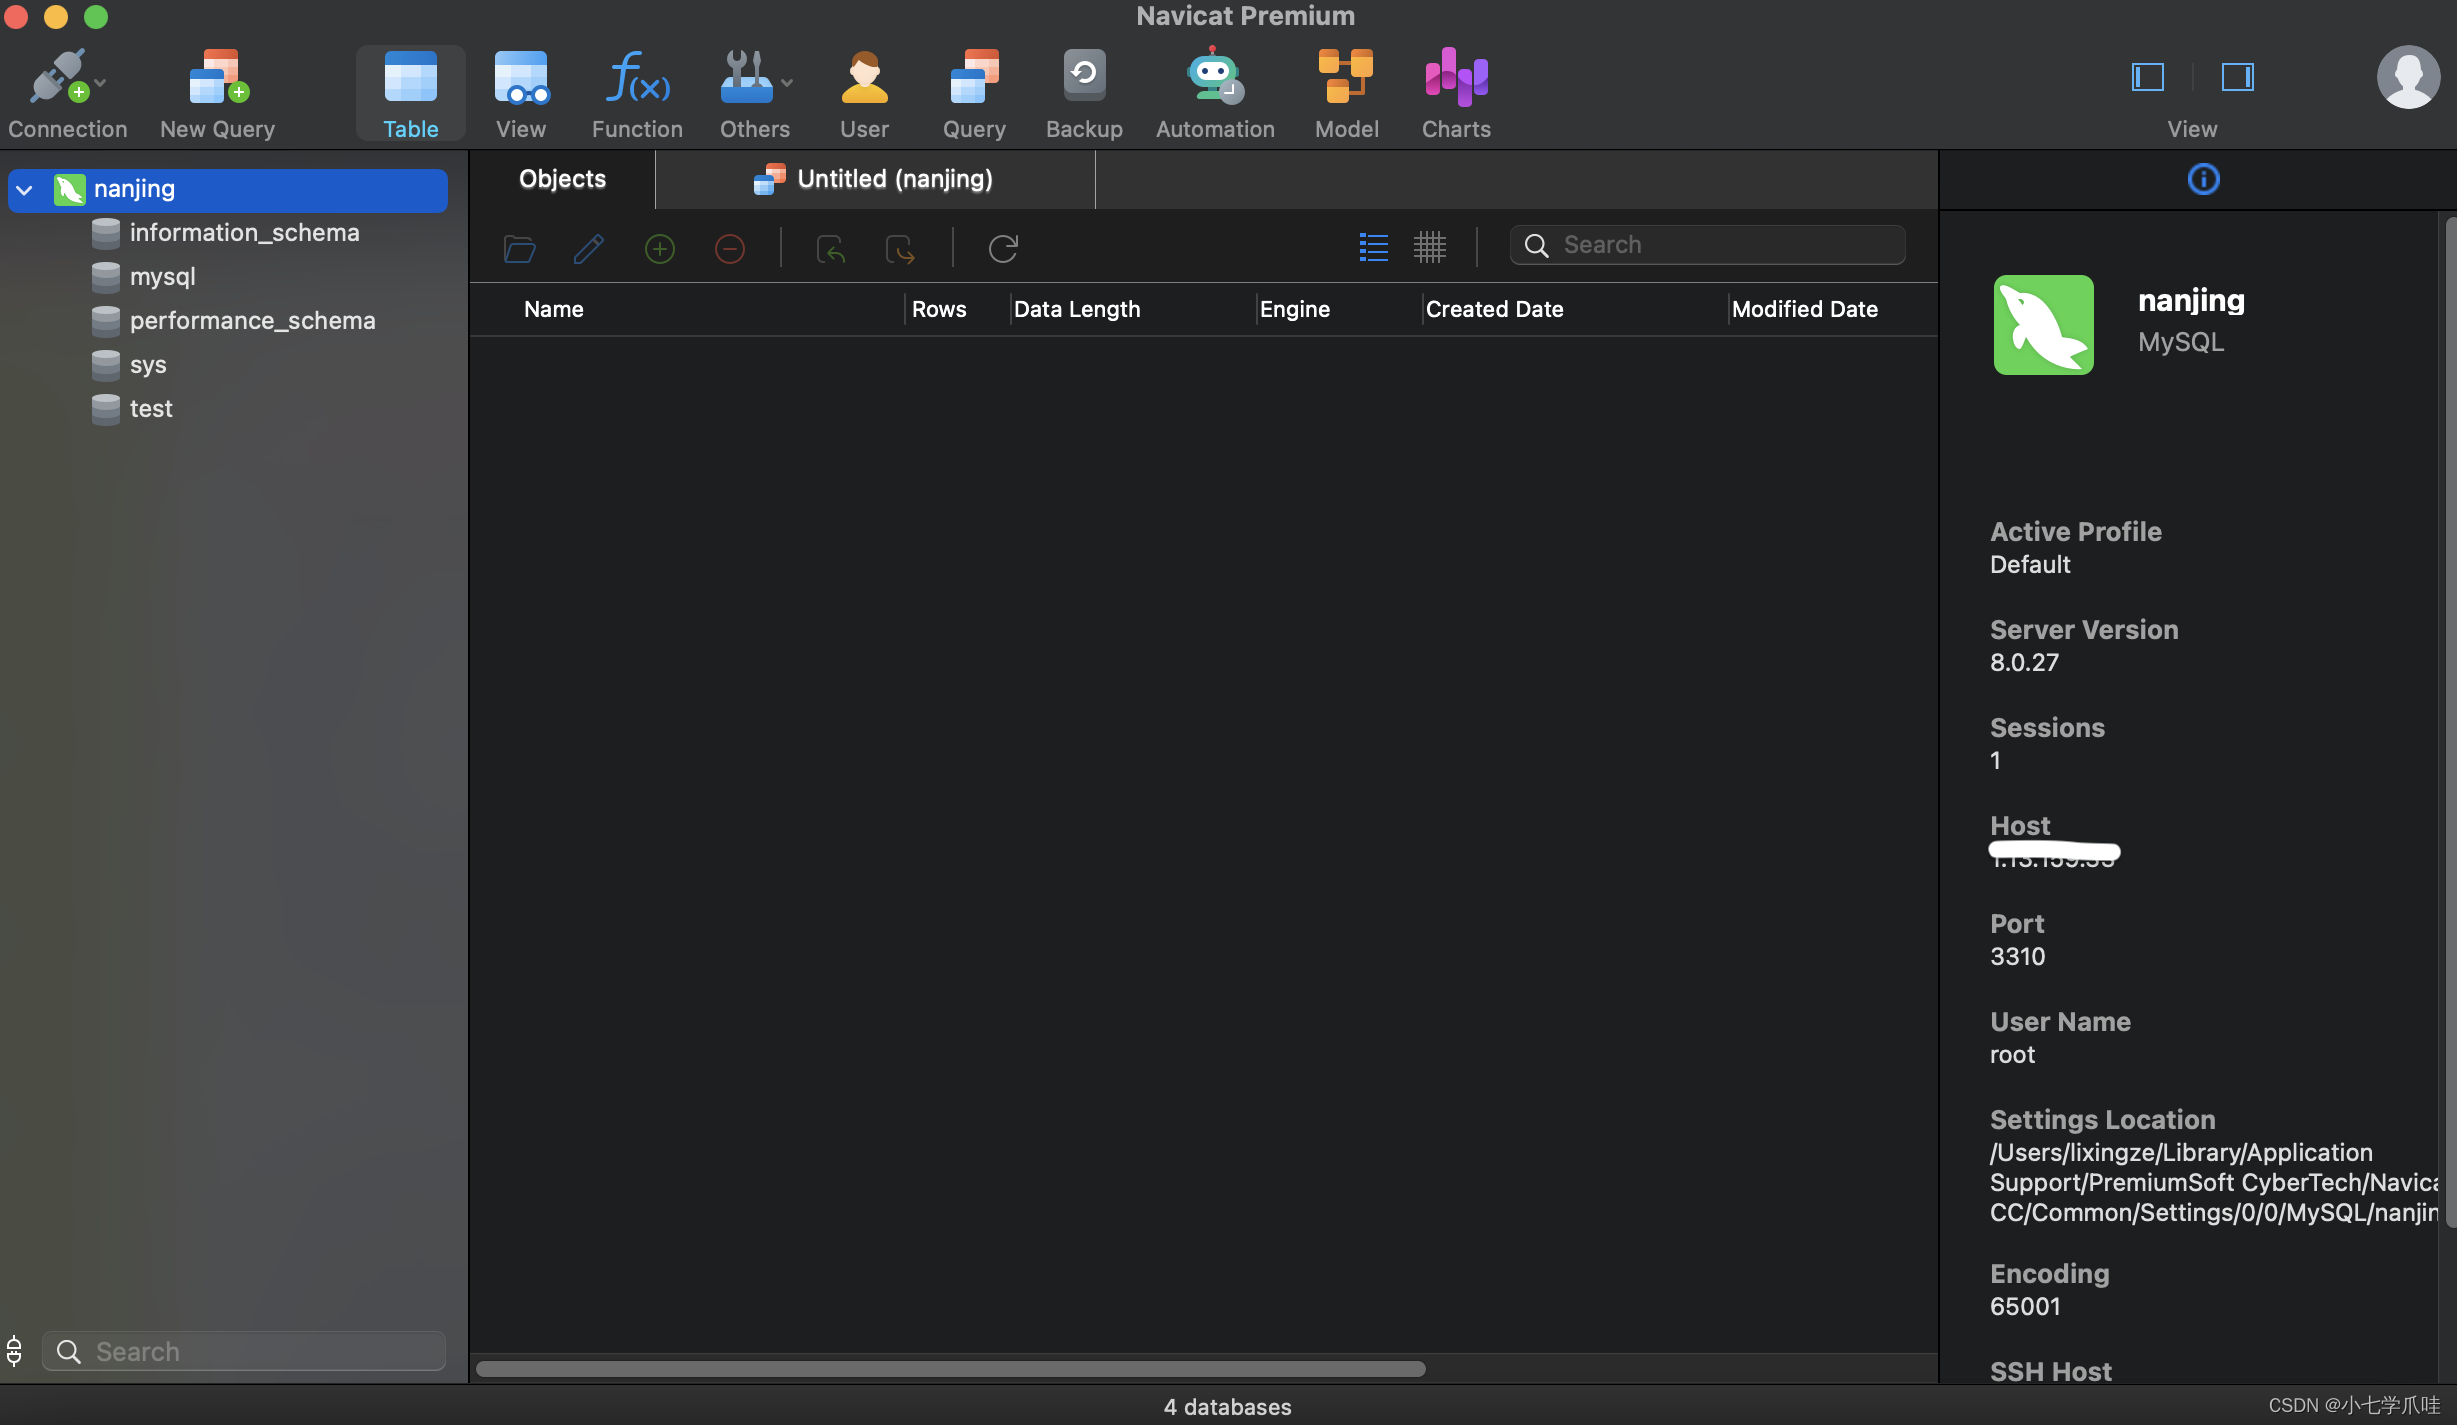Click the New Table plus icon
Image resolution: width=2457 pixels, height=1425 pixels.
(659, 248)
